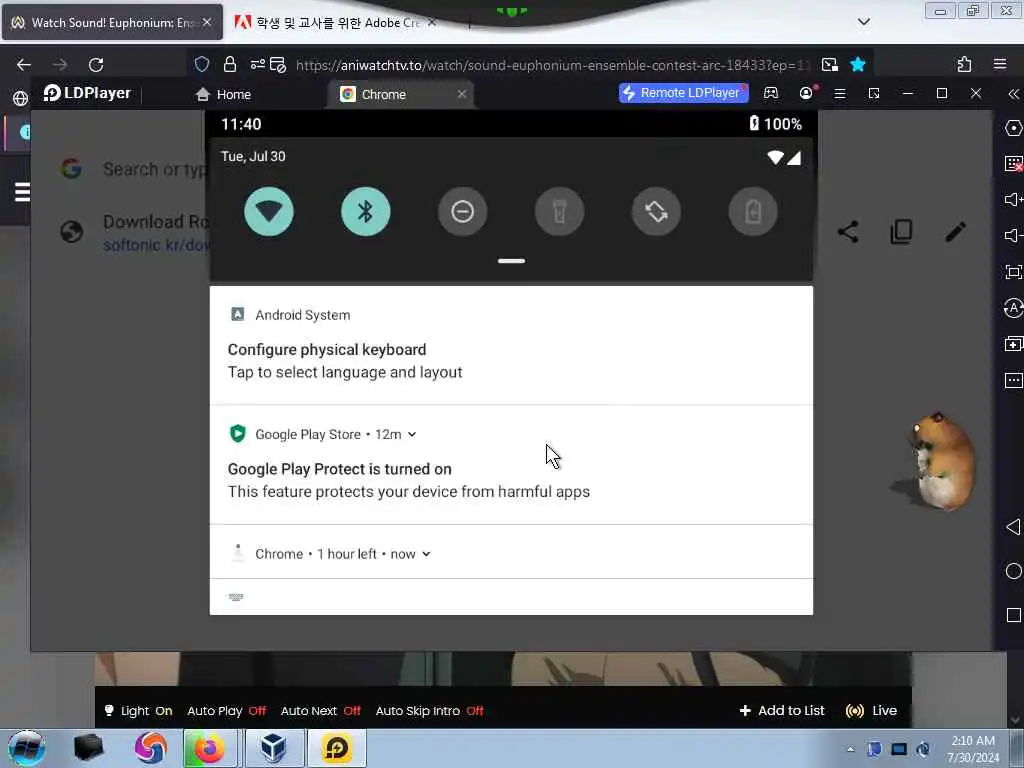
Task: Open Firefox extensions puzzle icon
Action: click(x=964, y=64)
